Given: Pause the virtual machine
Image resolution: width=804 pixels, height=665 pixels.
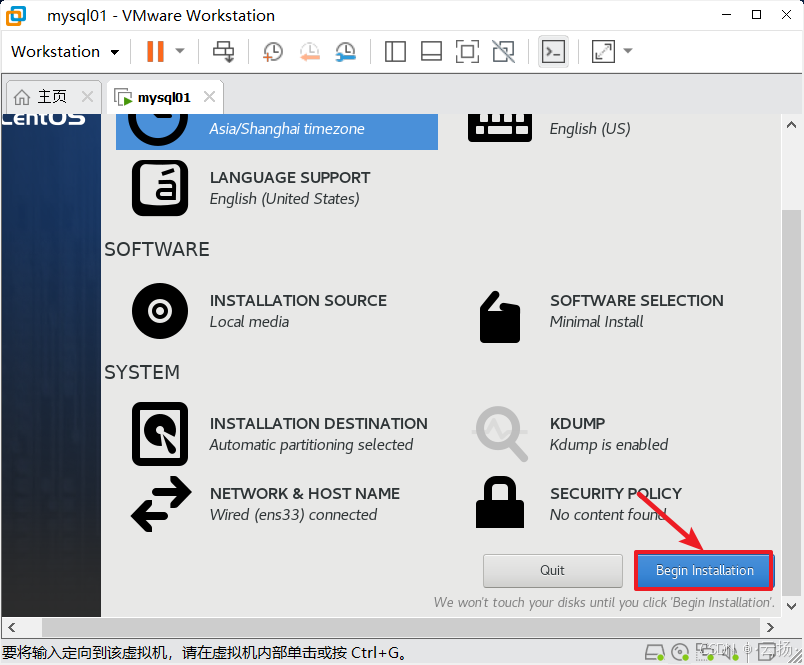Looking at the screenshot, I should [155, 51].
